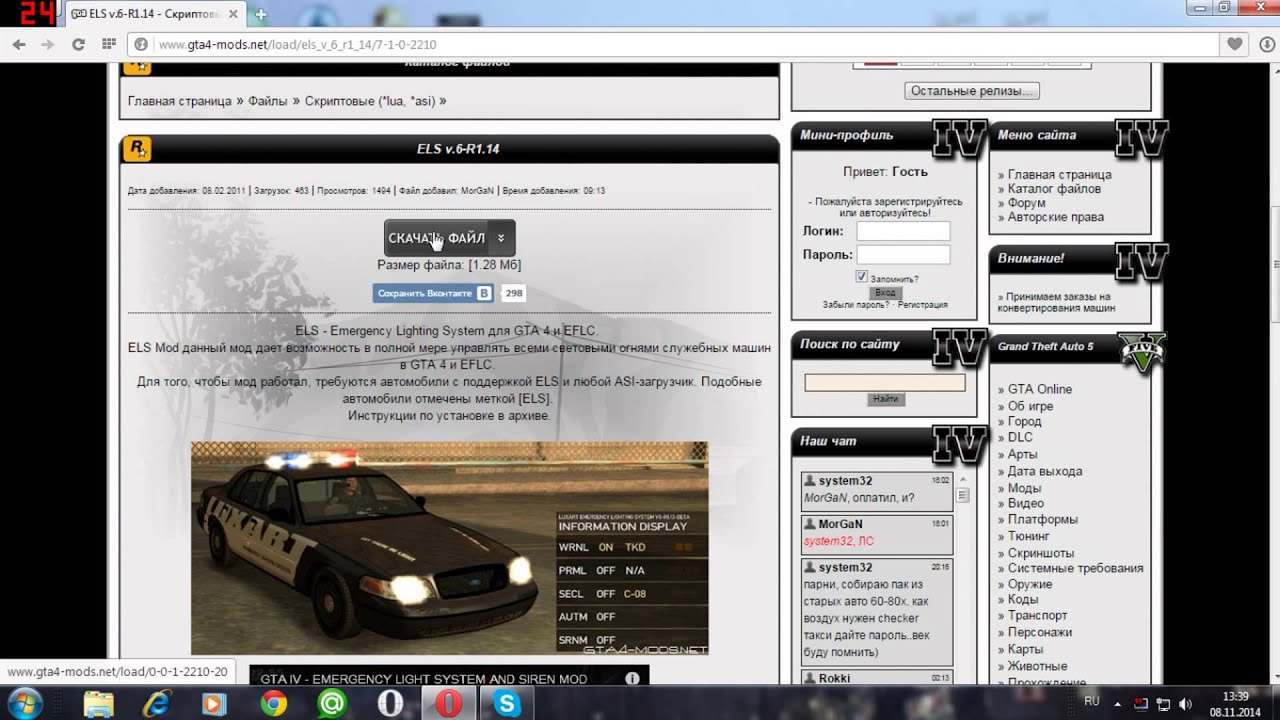Click the RU language indicator
Viewport: 1280px width, 720px height.
[1093, 702]
